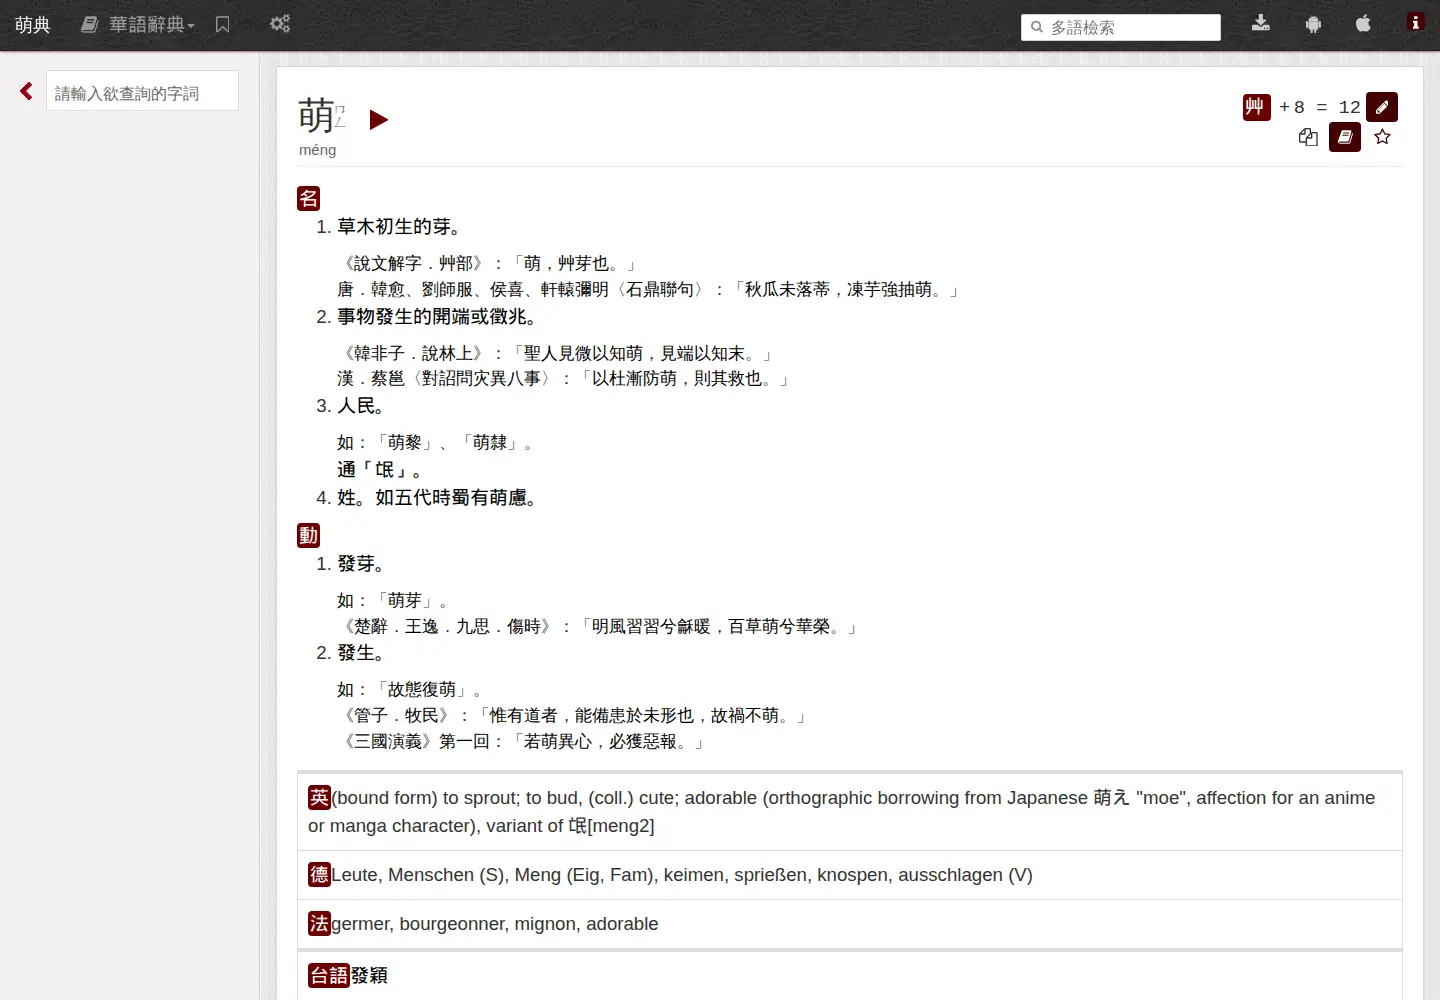
Task: Click the 英 language badge
Action: click(x=320, y=797)
